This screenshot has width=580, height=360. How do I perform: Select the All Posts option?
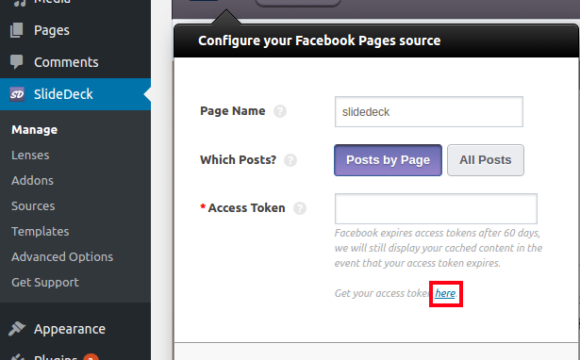click(485, 160)
